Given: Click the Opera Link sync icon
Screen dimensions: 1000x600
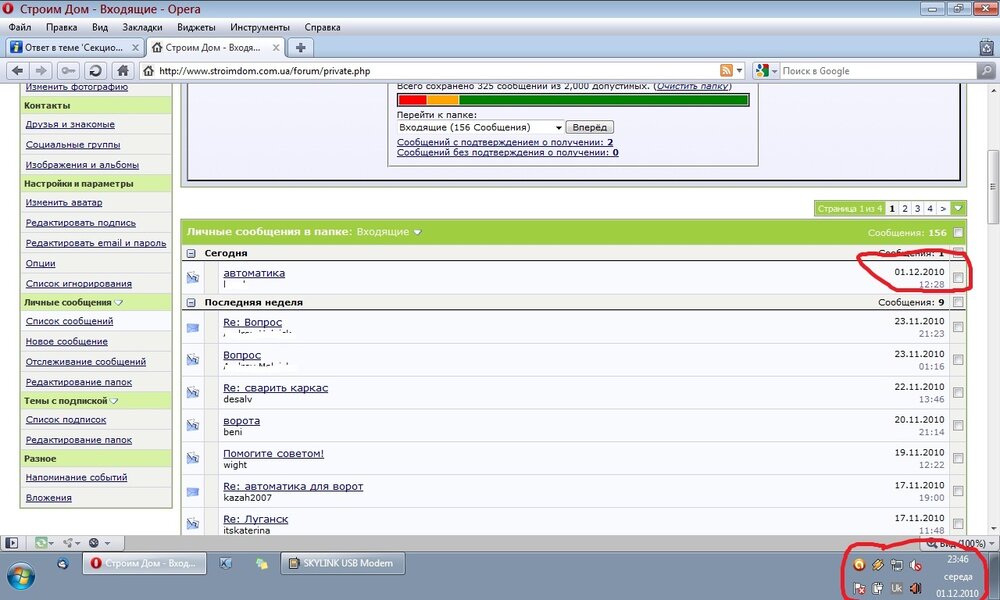Looking at the screenshot, I should click(x=43, y=543).
